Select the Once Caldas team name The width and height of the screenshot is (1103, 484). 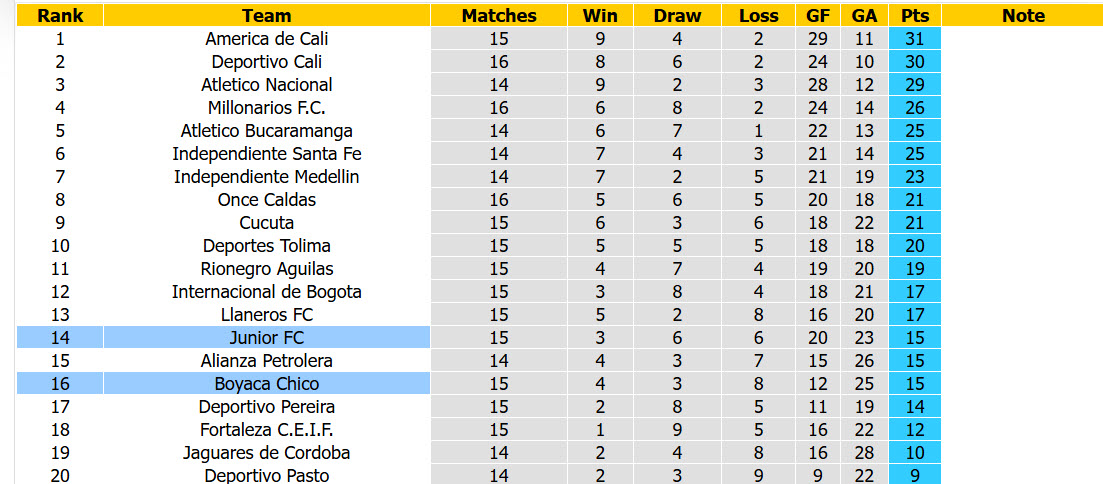point(267,200)
